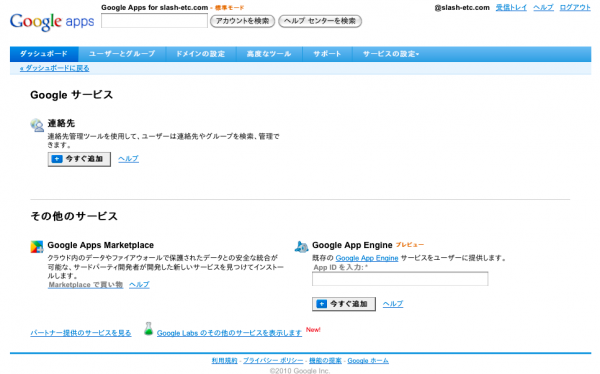This screenshot has height=374, width=600.
Task: Click the Google apps logo
Action: point(52,22)
